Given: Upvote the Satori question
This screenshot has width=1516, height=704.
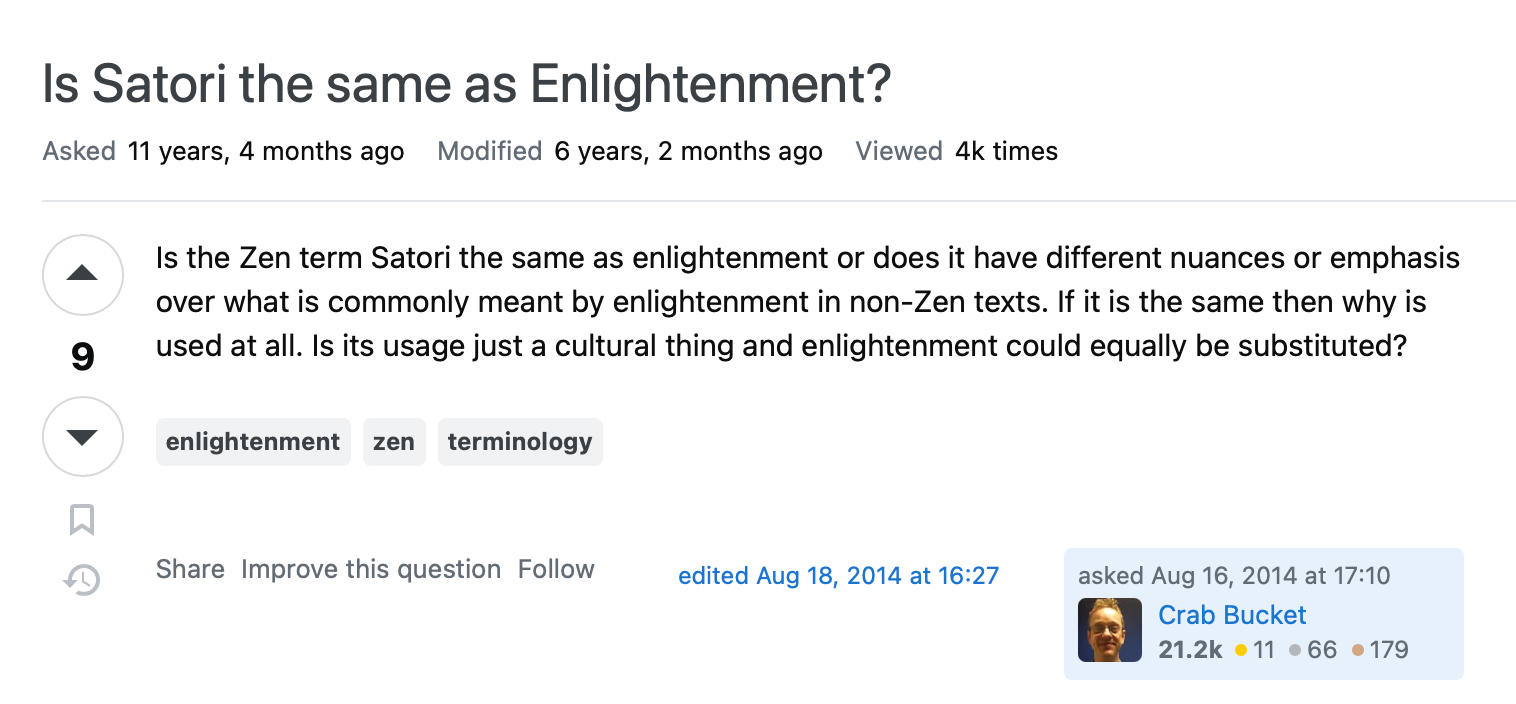Looking at the screenshot, I should [x=82, y=274].
